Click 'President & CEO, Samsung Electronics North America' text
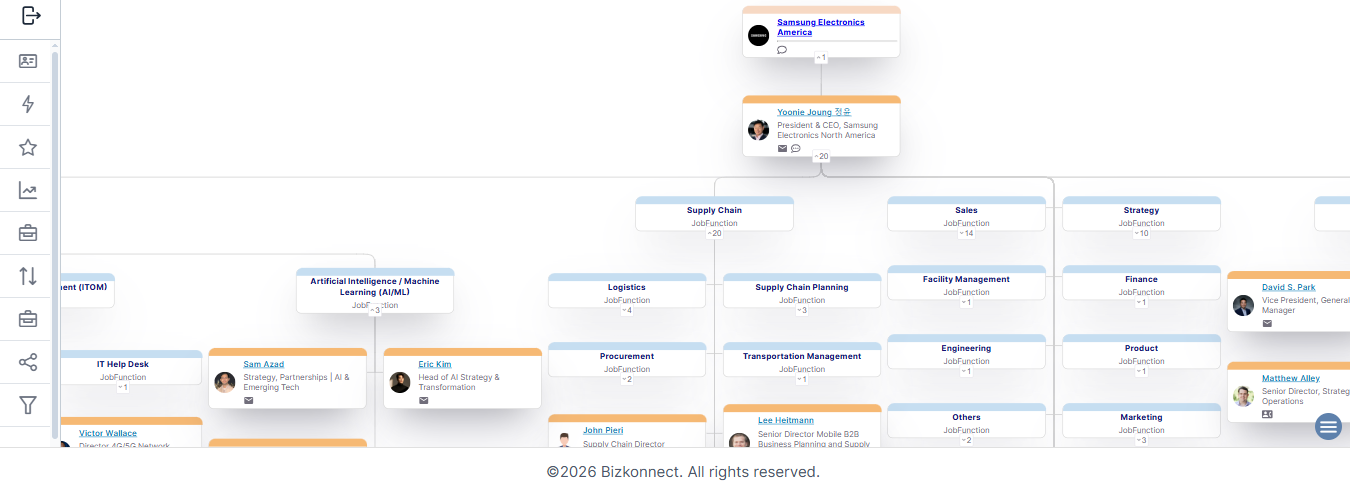The image size is (1350, 482). point(827,130)
